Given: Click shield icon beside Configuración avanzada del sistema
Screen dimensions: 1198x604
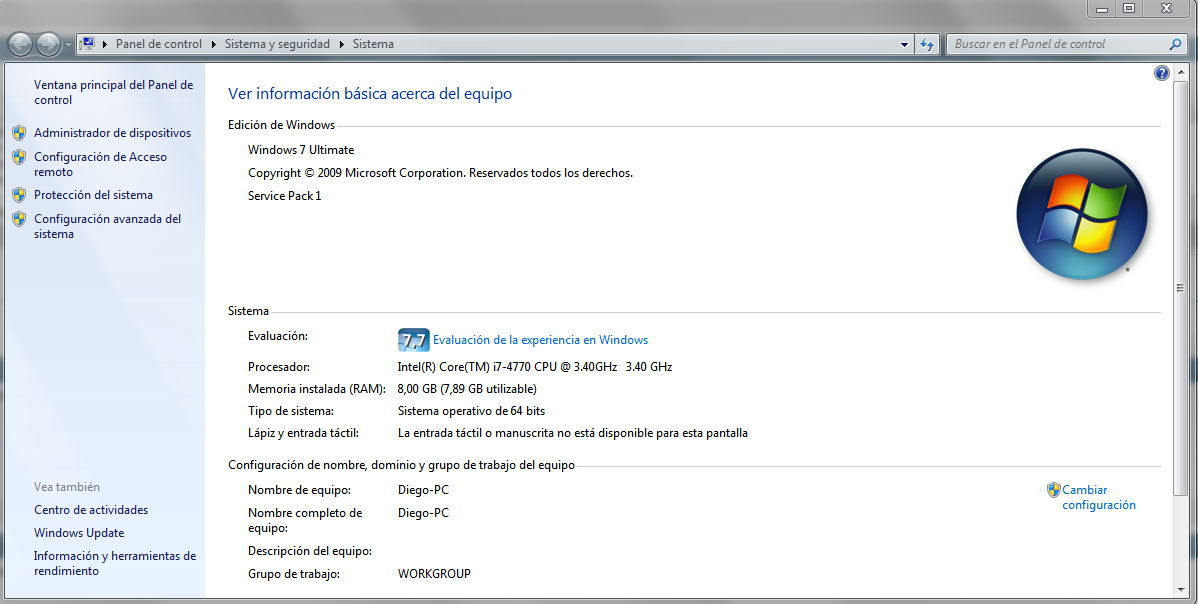Looking at the screenshot, I should pos(19,219).
